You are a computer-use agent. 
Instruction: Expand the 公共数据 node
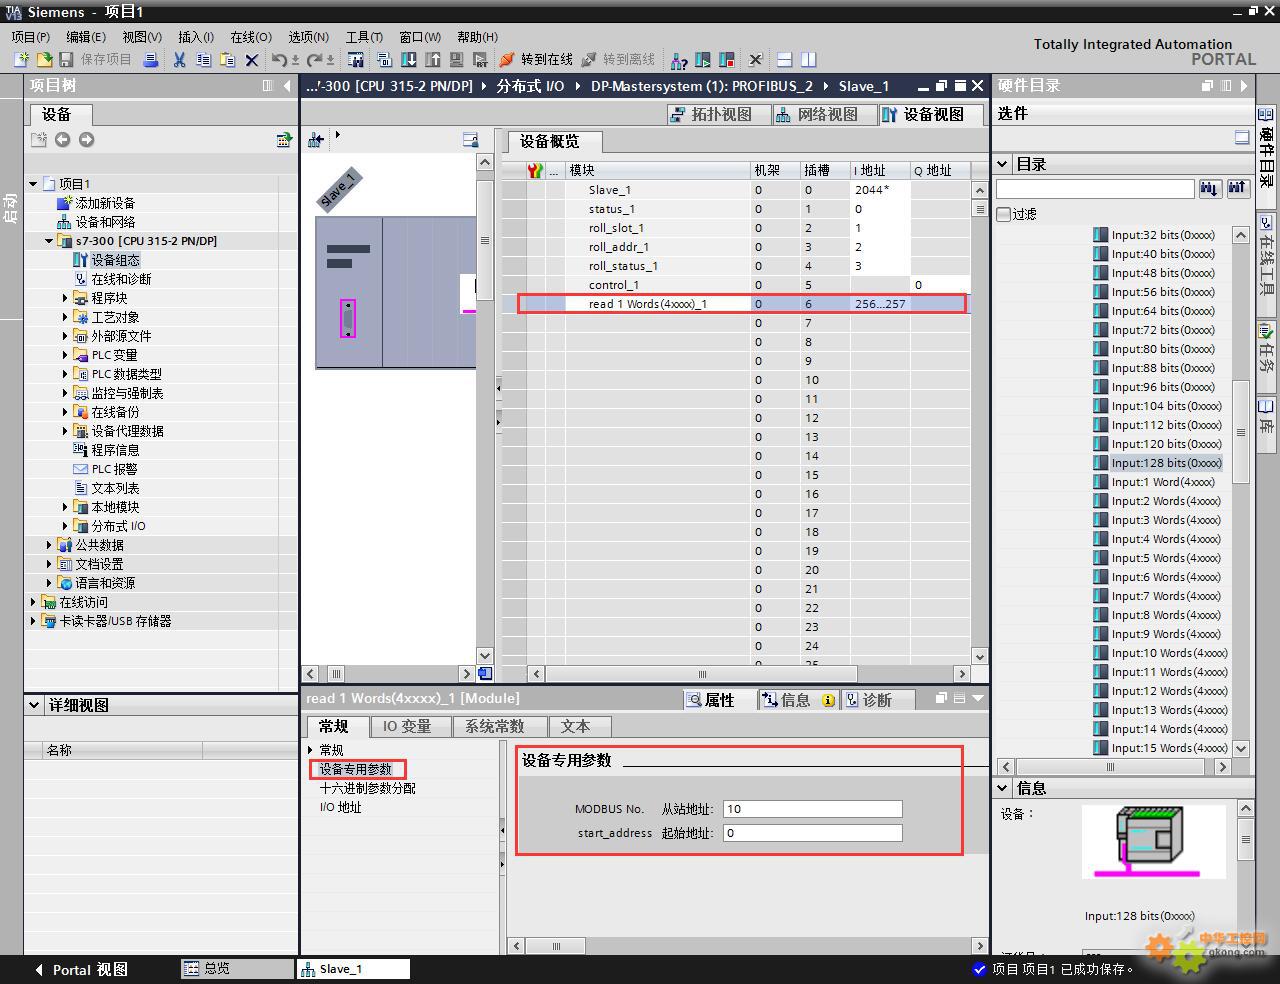click(x=49, y=545)
